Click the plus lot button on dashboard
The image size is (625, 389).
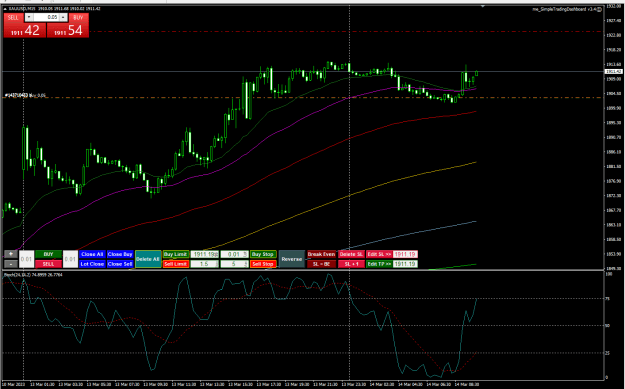click(x=11, y=254)
